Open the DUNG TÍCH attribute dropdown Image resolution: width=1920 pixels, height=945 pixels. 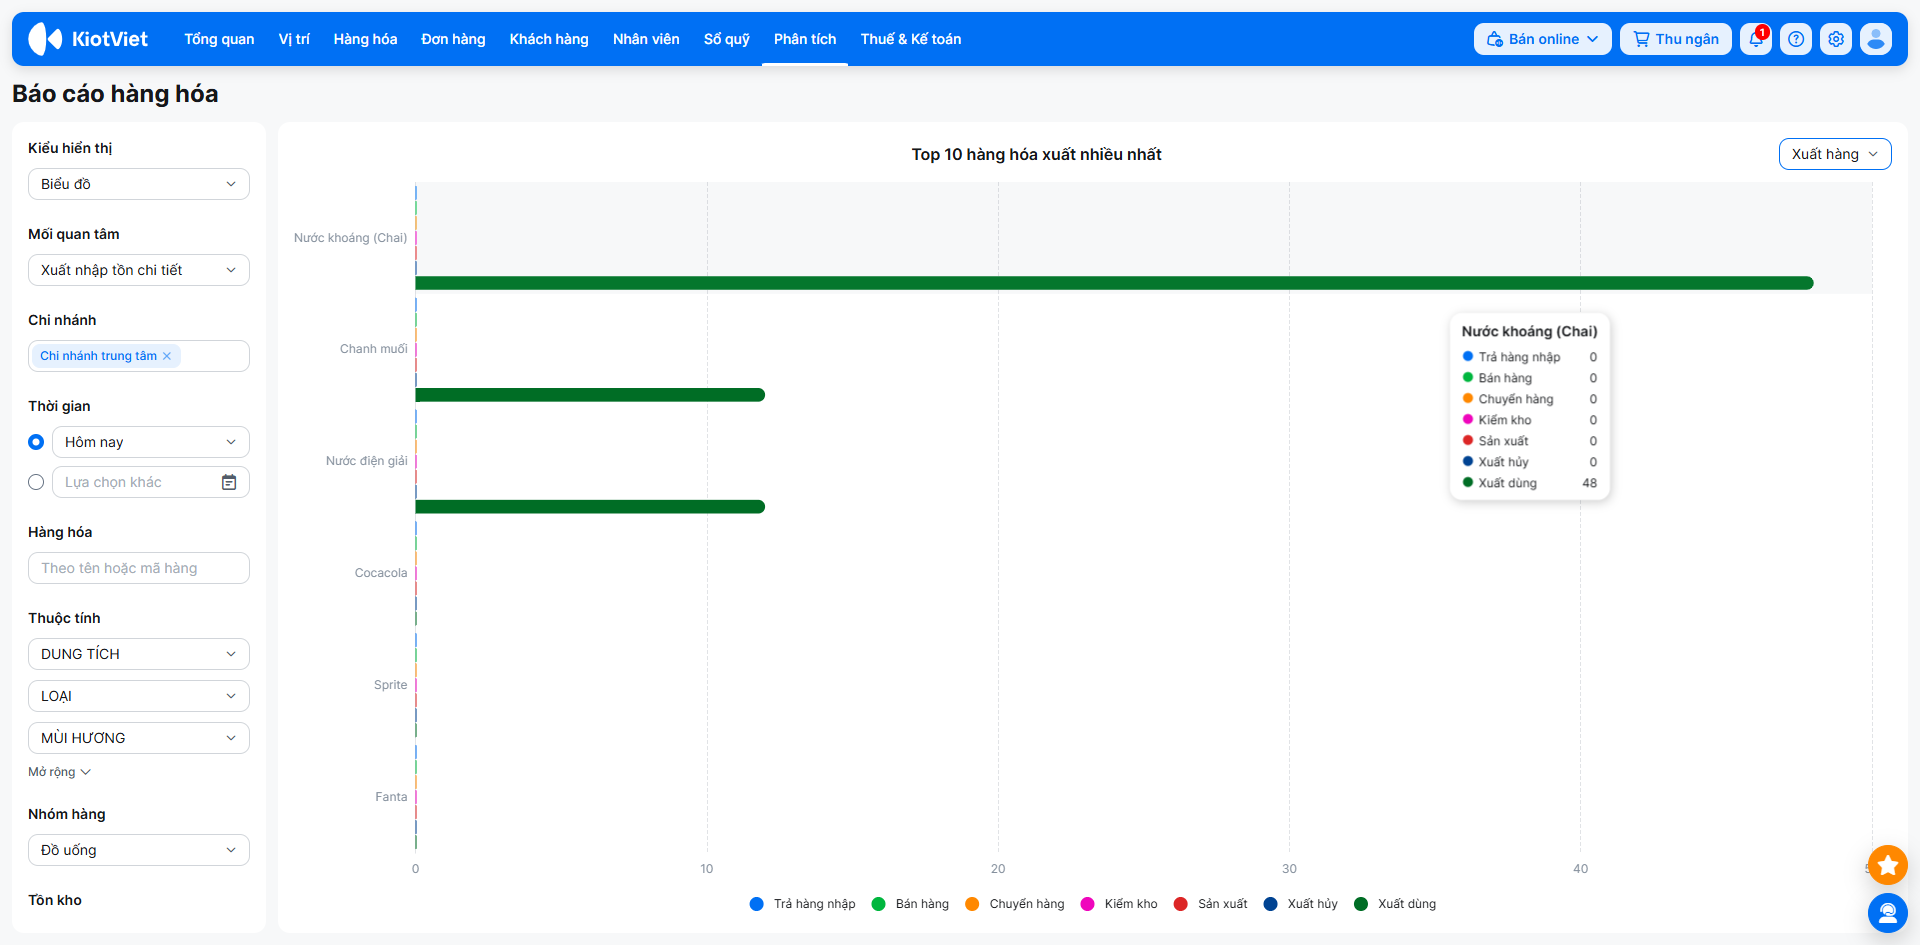coord(139,654)
